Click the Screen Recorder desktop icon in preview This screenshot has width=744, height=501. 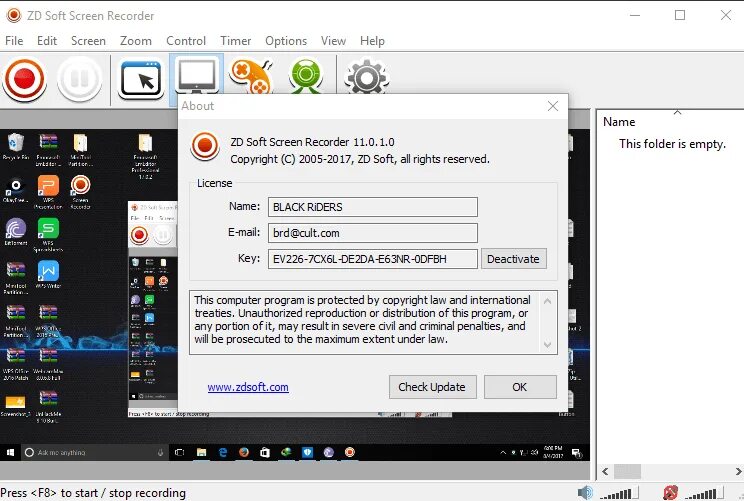80,192
